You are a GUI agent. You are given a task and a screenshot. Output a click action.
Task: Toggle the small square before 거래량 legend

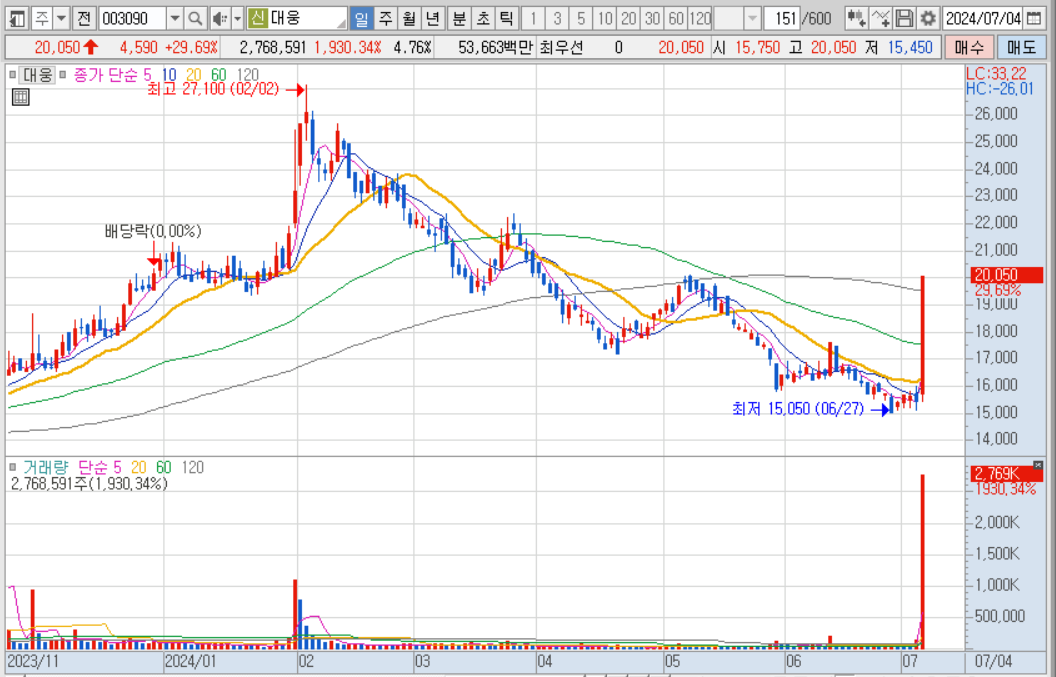click(13, 467)
